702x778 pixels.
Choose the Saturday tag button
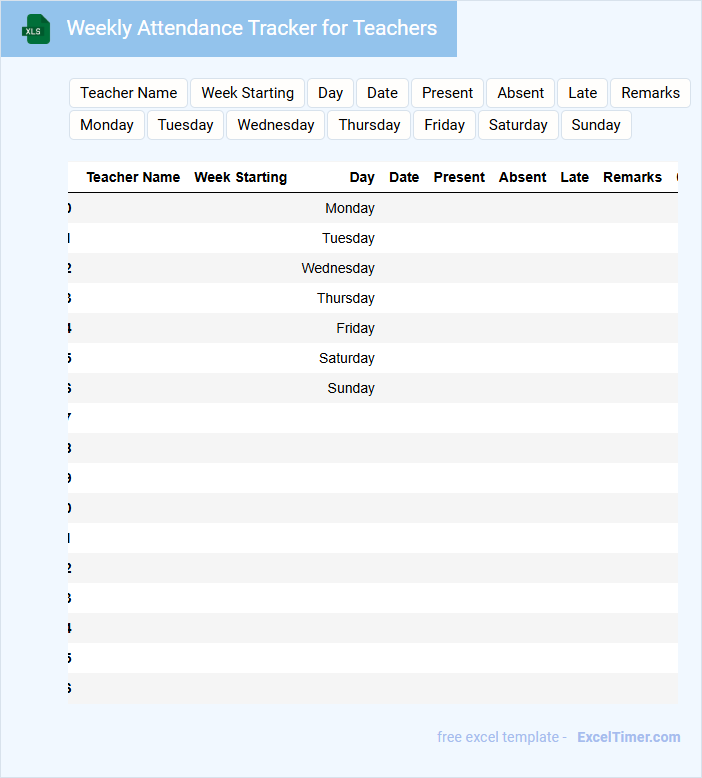(x=518, y=125)
